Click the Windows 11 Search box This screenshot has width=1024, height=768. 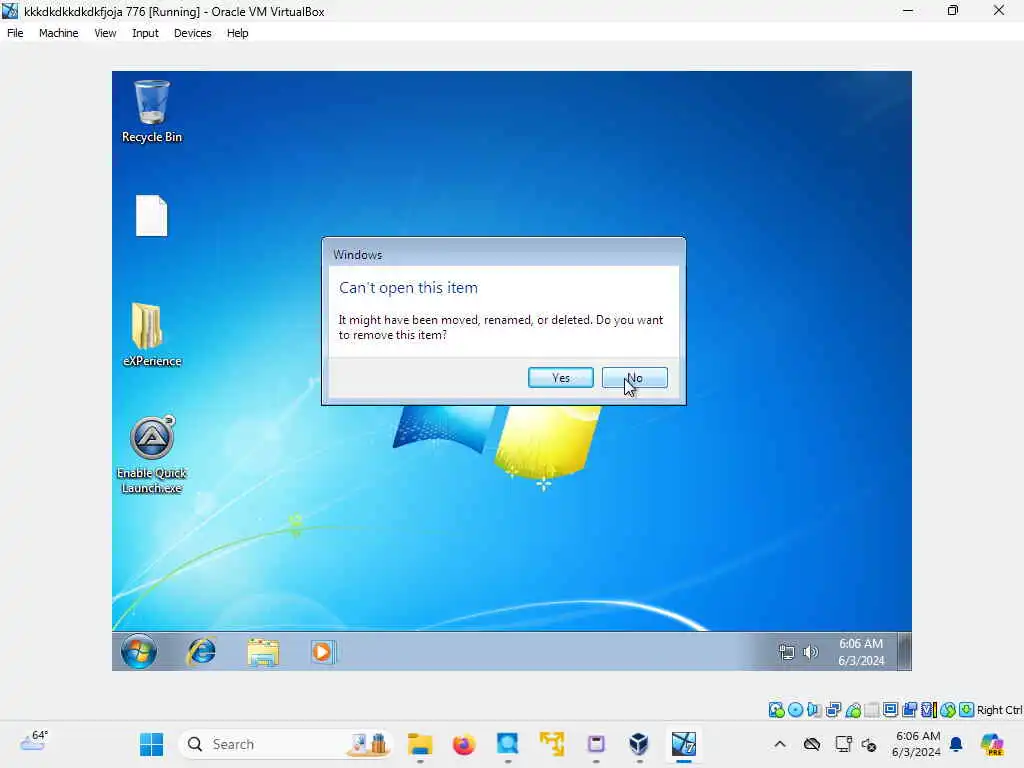[x=285, y=744]
